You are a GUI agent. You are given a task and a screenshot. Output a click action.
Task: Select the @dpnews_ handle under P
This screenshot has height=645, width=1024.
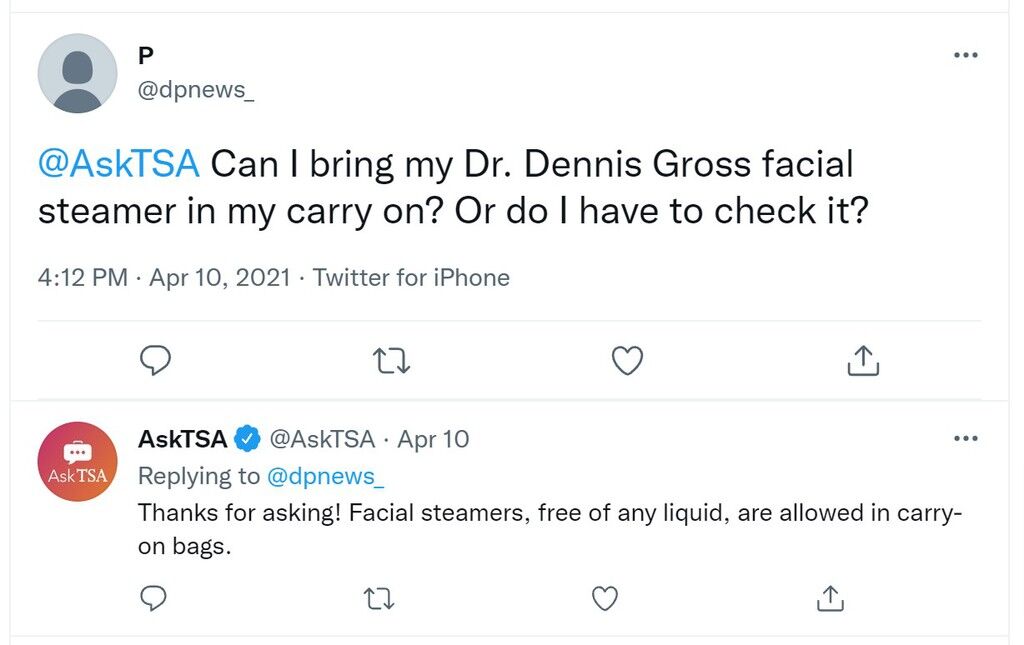point(196,89)
